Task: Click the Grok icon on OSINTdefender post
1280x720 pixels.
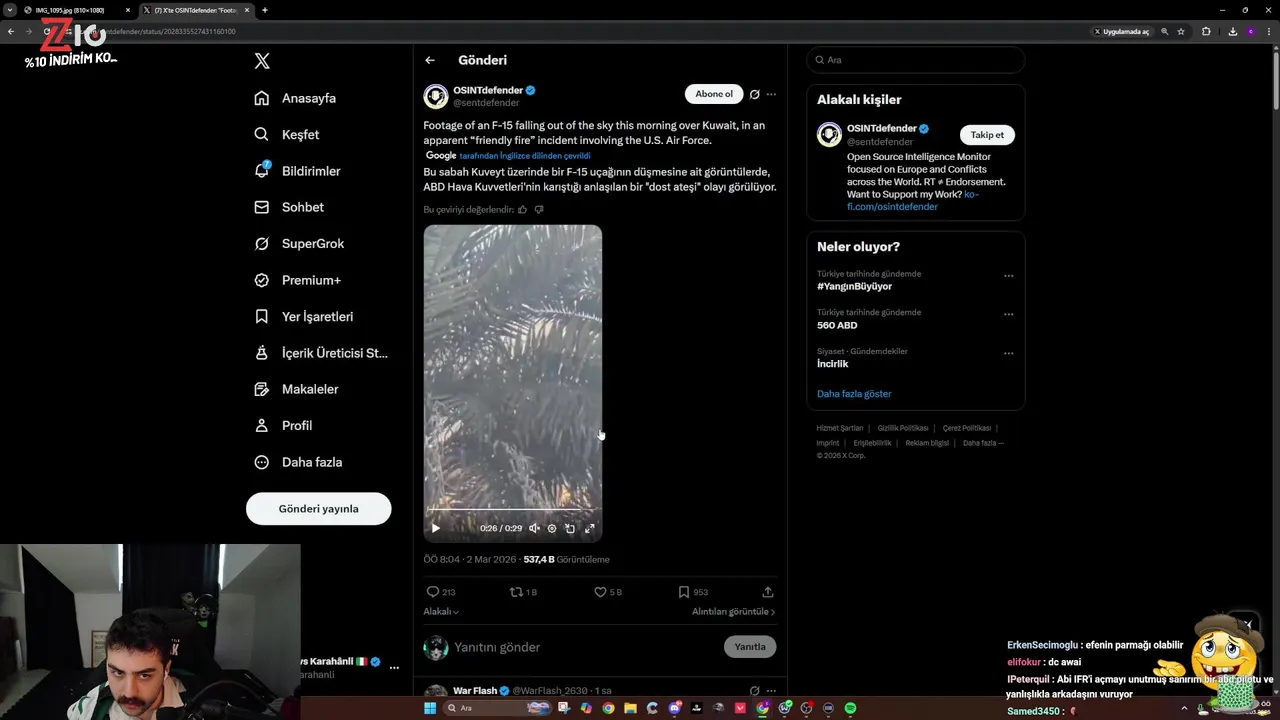Action: [755, 94]
